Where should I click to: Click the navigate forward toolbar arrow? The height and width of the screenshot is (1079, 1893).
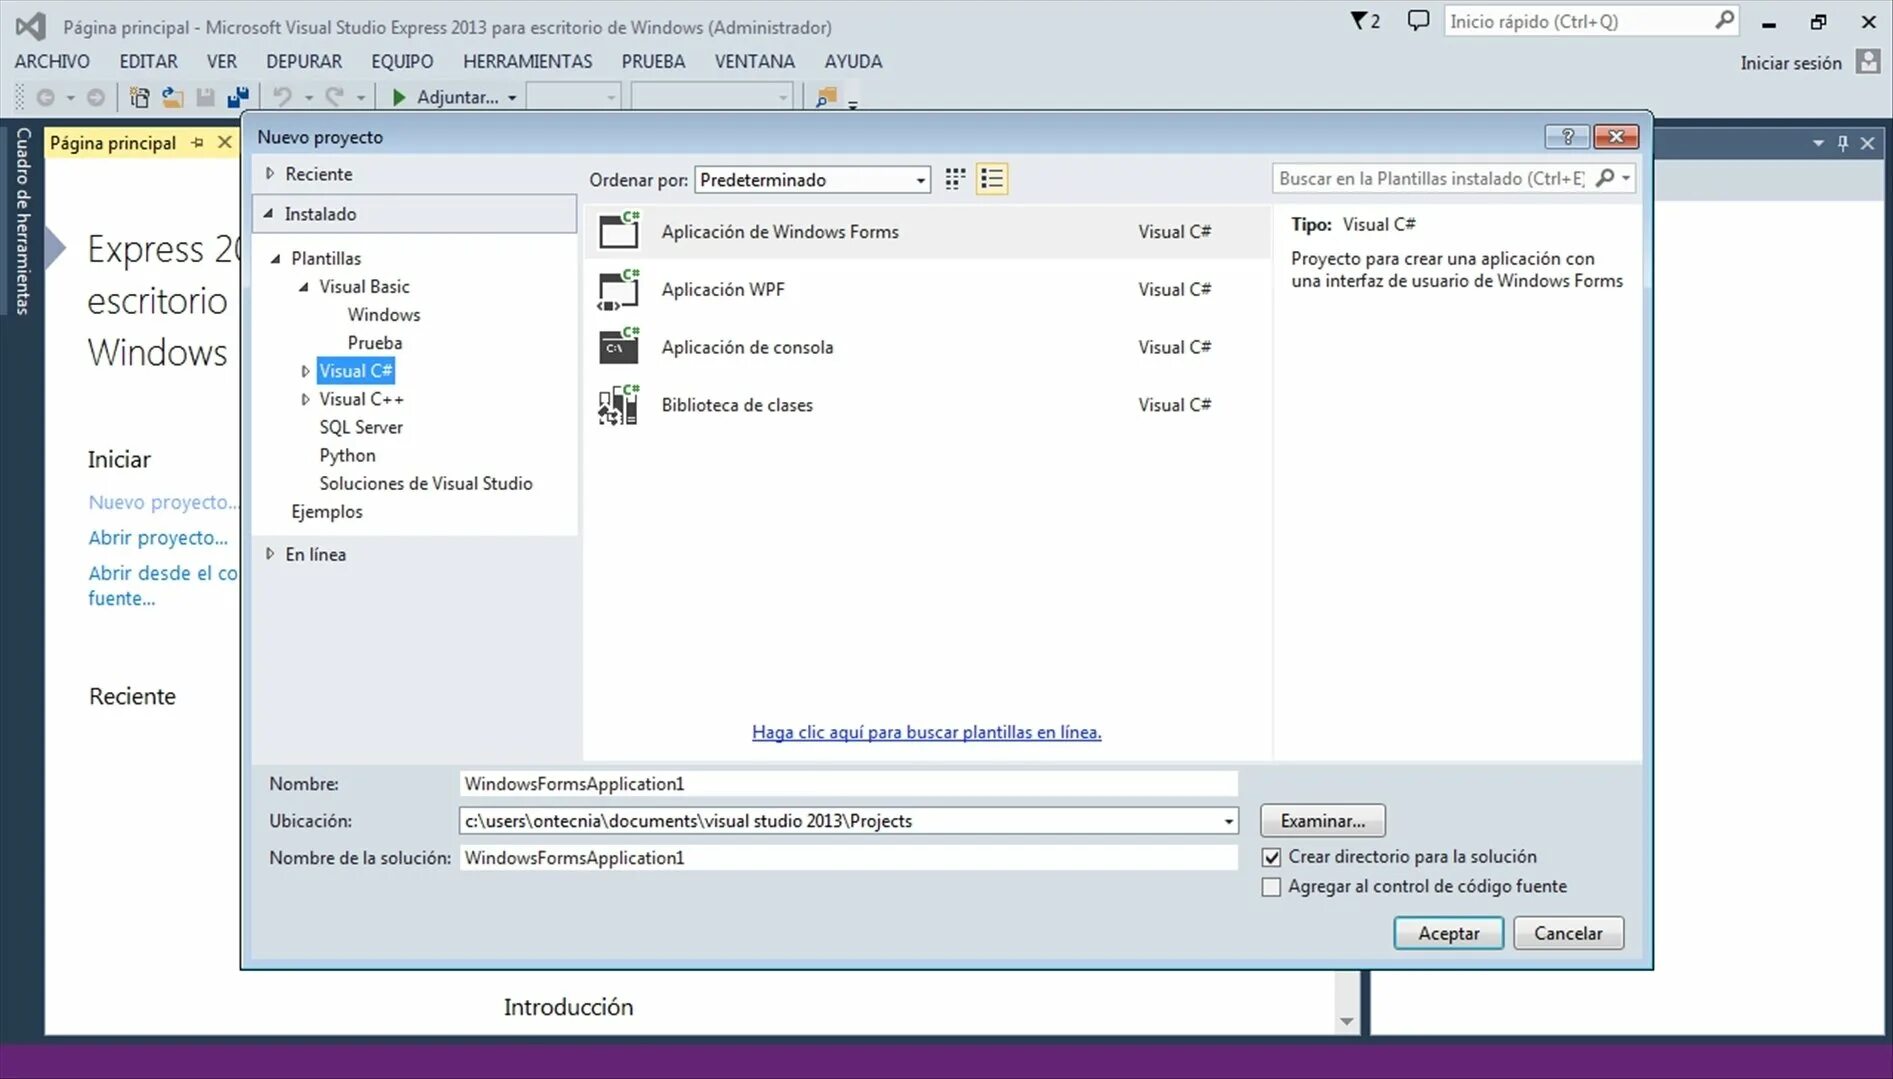coord(96,97)
